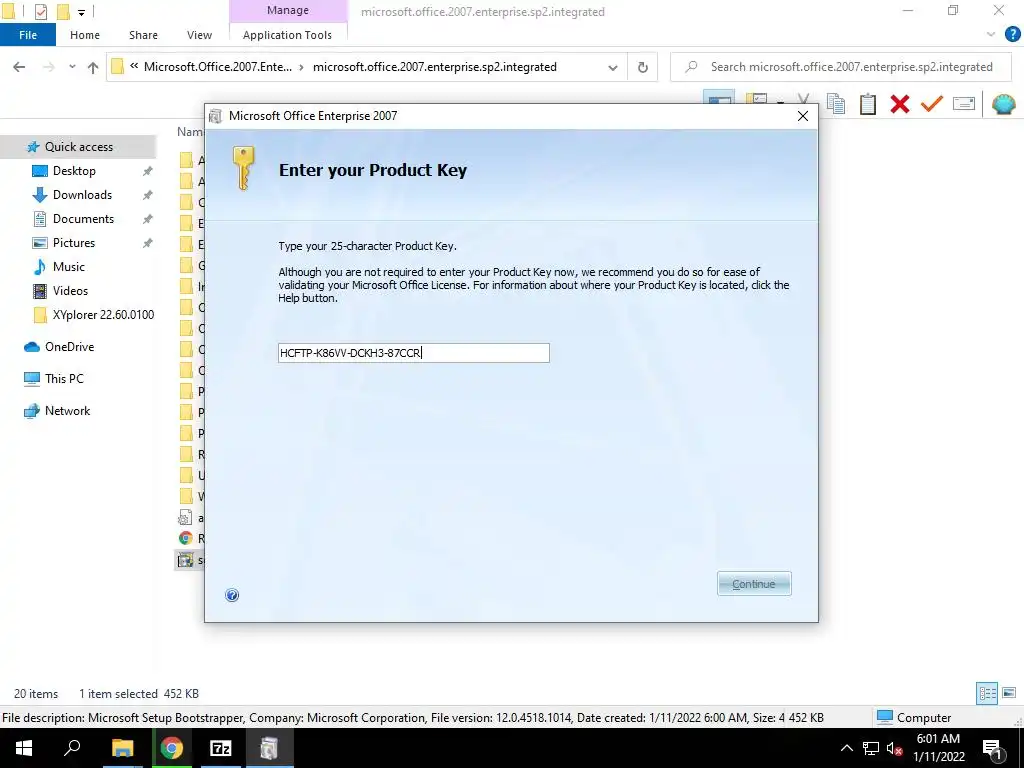
Task: Select OneDrive in the navigation pane
Action: point(69,347)
